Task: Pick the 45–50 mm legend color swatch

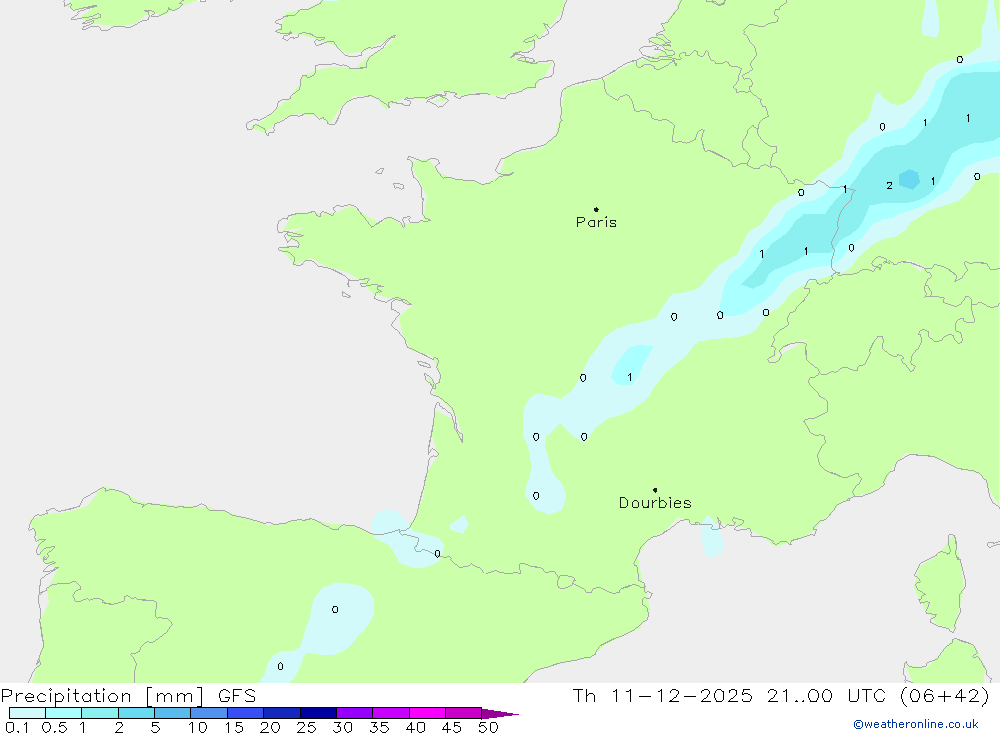Action: pos(464,713)
